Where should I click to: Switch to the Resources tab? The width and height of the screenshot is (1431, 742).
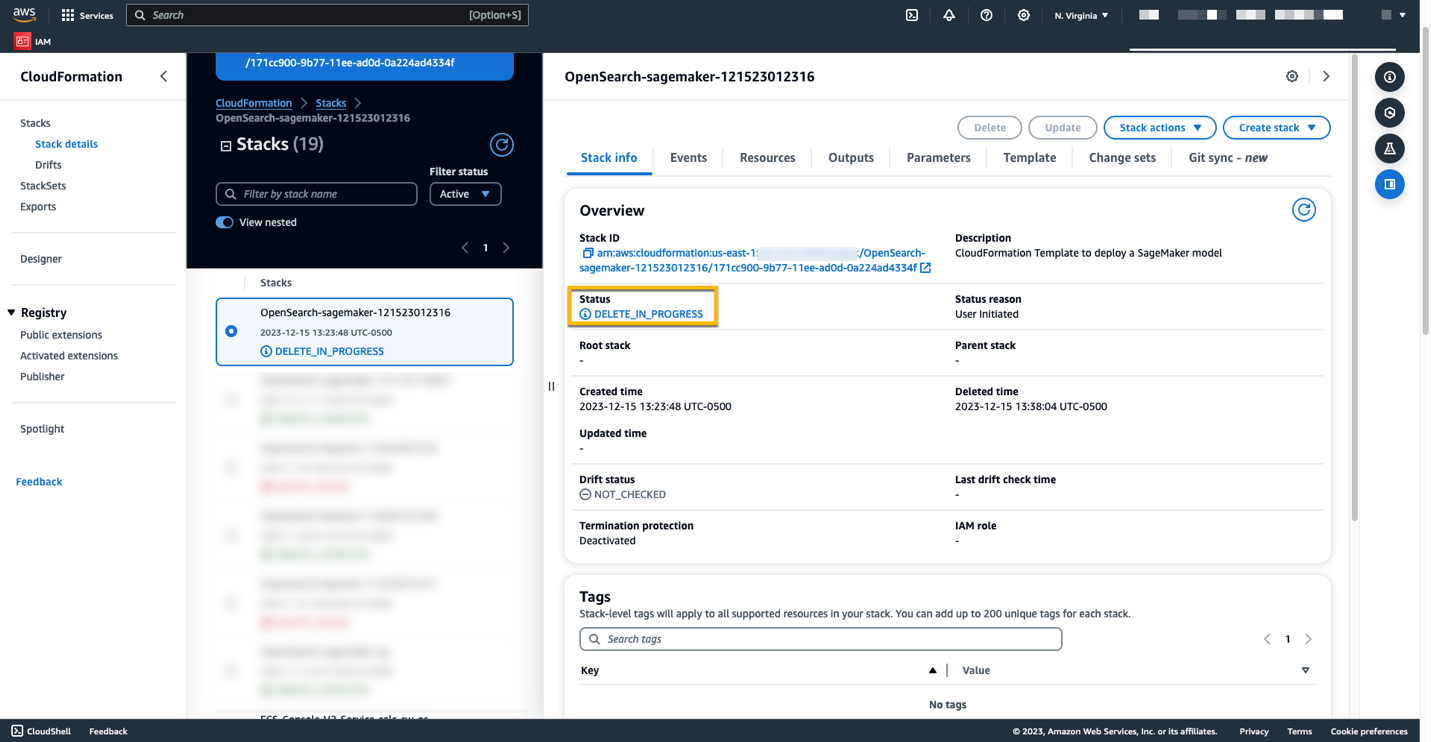pyautogui.click(x=767, y=158)
